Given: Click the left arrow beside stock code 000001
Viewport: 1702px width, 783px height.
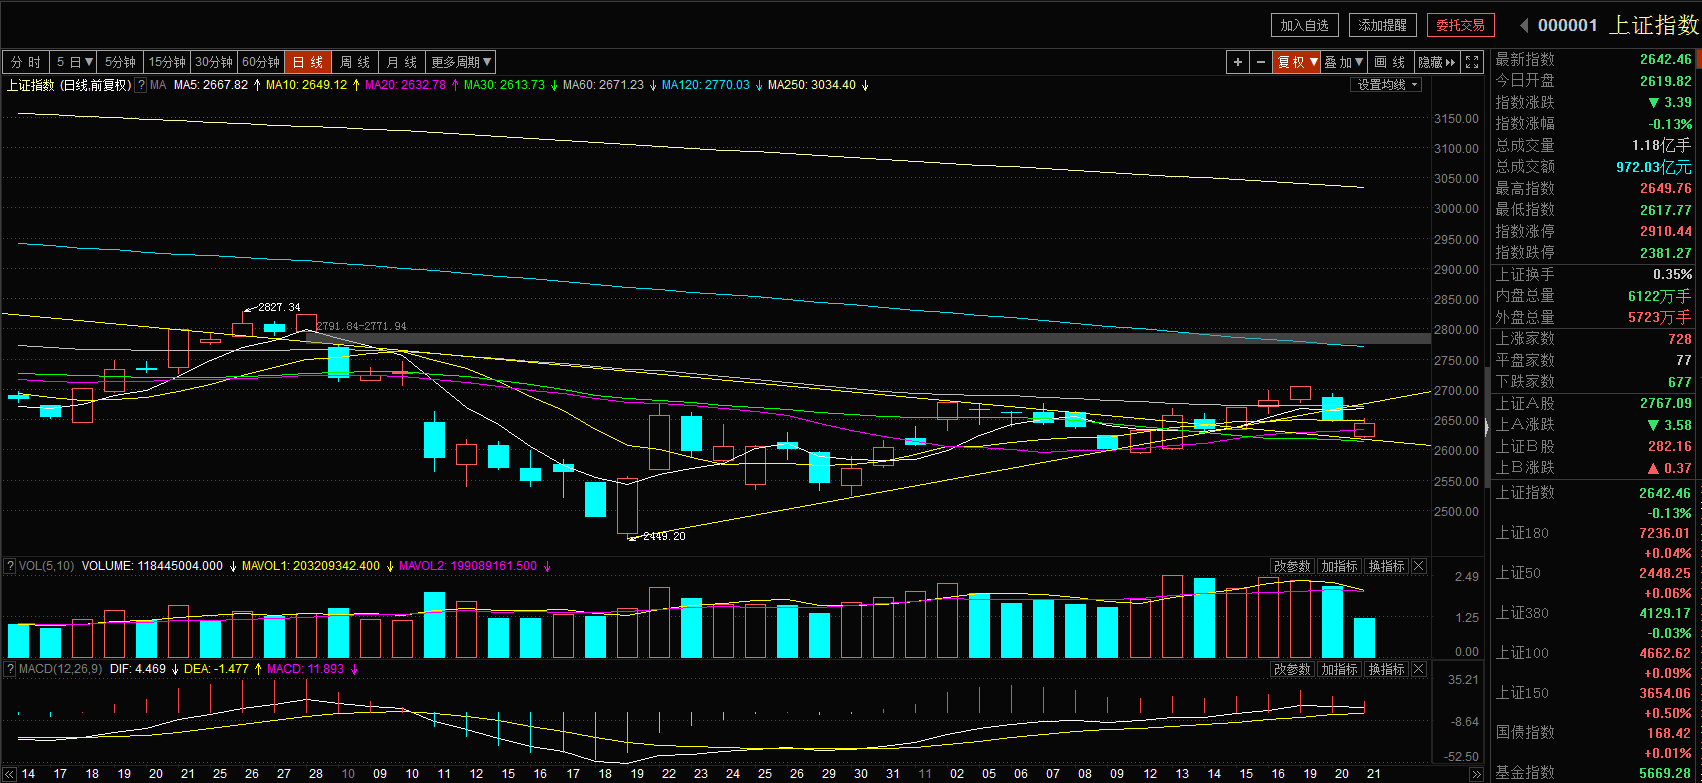Looking at the screenshot, I should pyautogui.click(x=1524, y=25).
